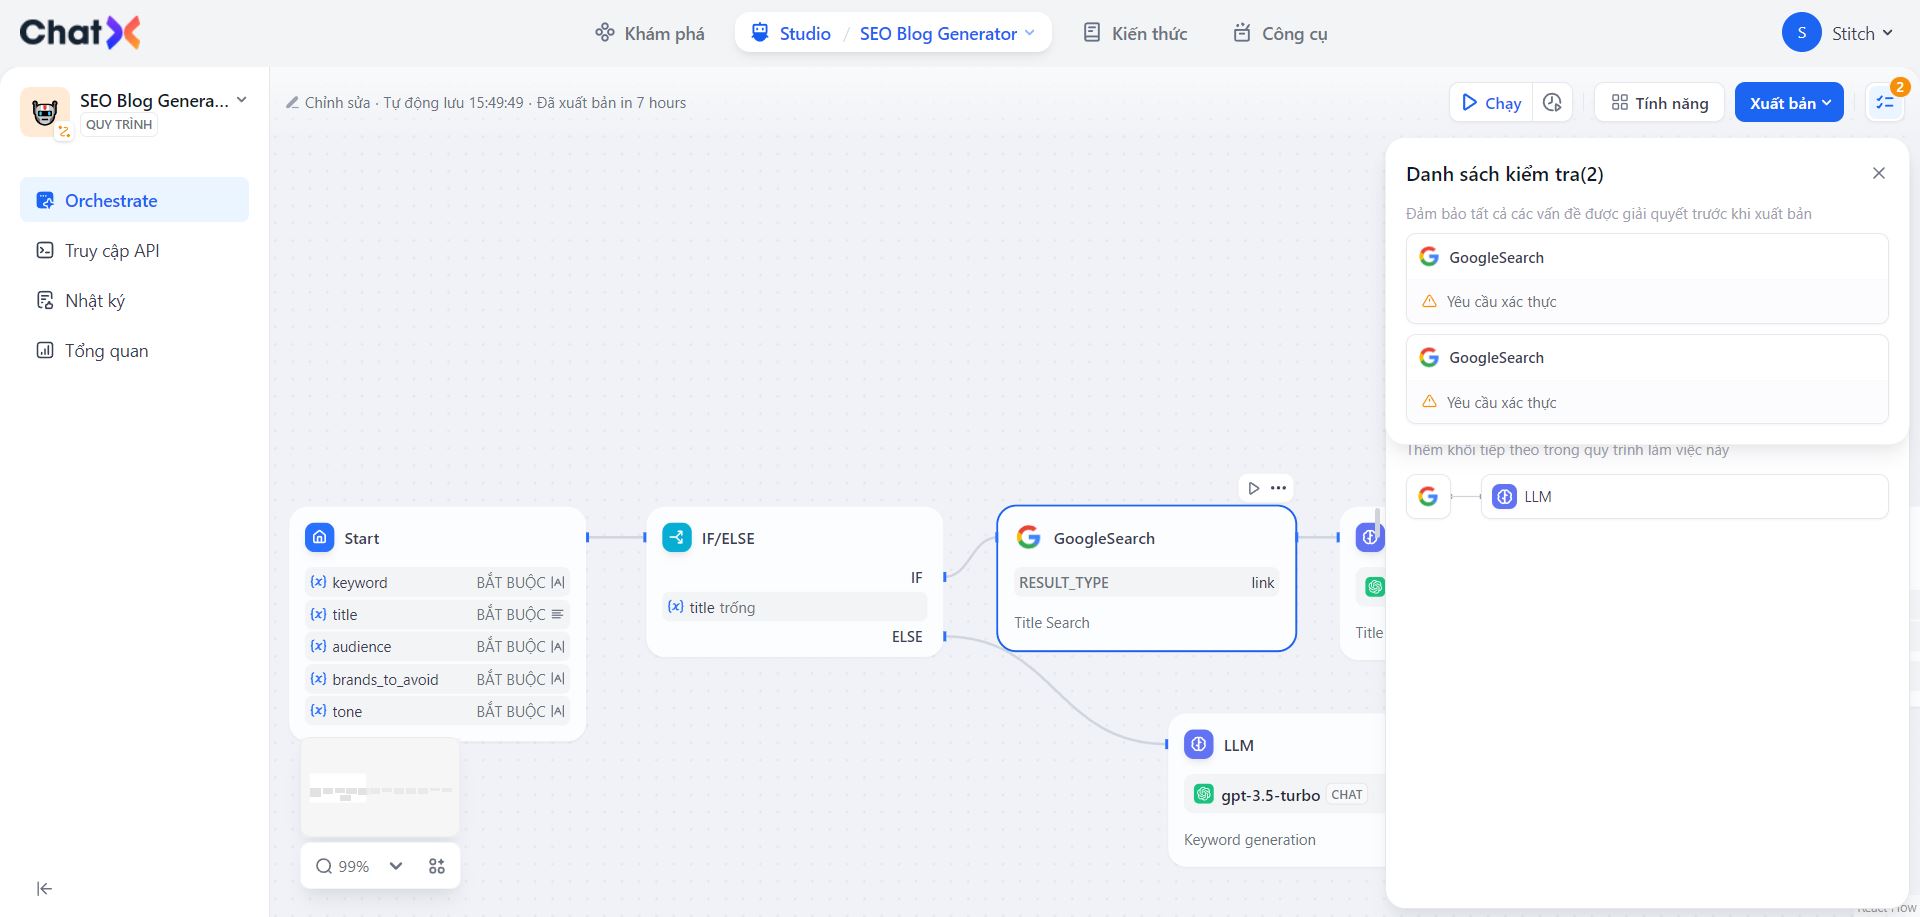Run the GoogleSearch node play icon
1920x917 pixels.
coord(1253,488)
